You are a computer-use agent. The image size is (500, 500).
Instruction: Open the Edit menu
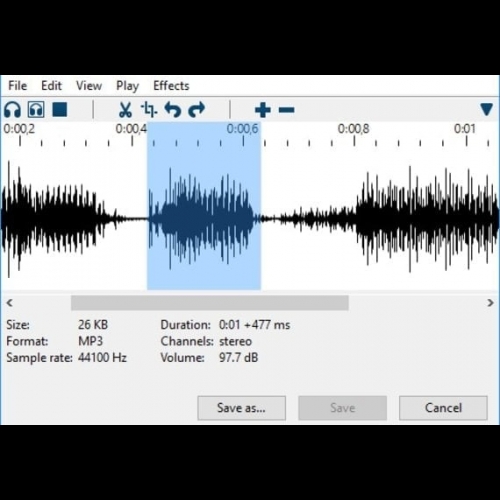pos(51,86)
